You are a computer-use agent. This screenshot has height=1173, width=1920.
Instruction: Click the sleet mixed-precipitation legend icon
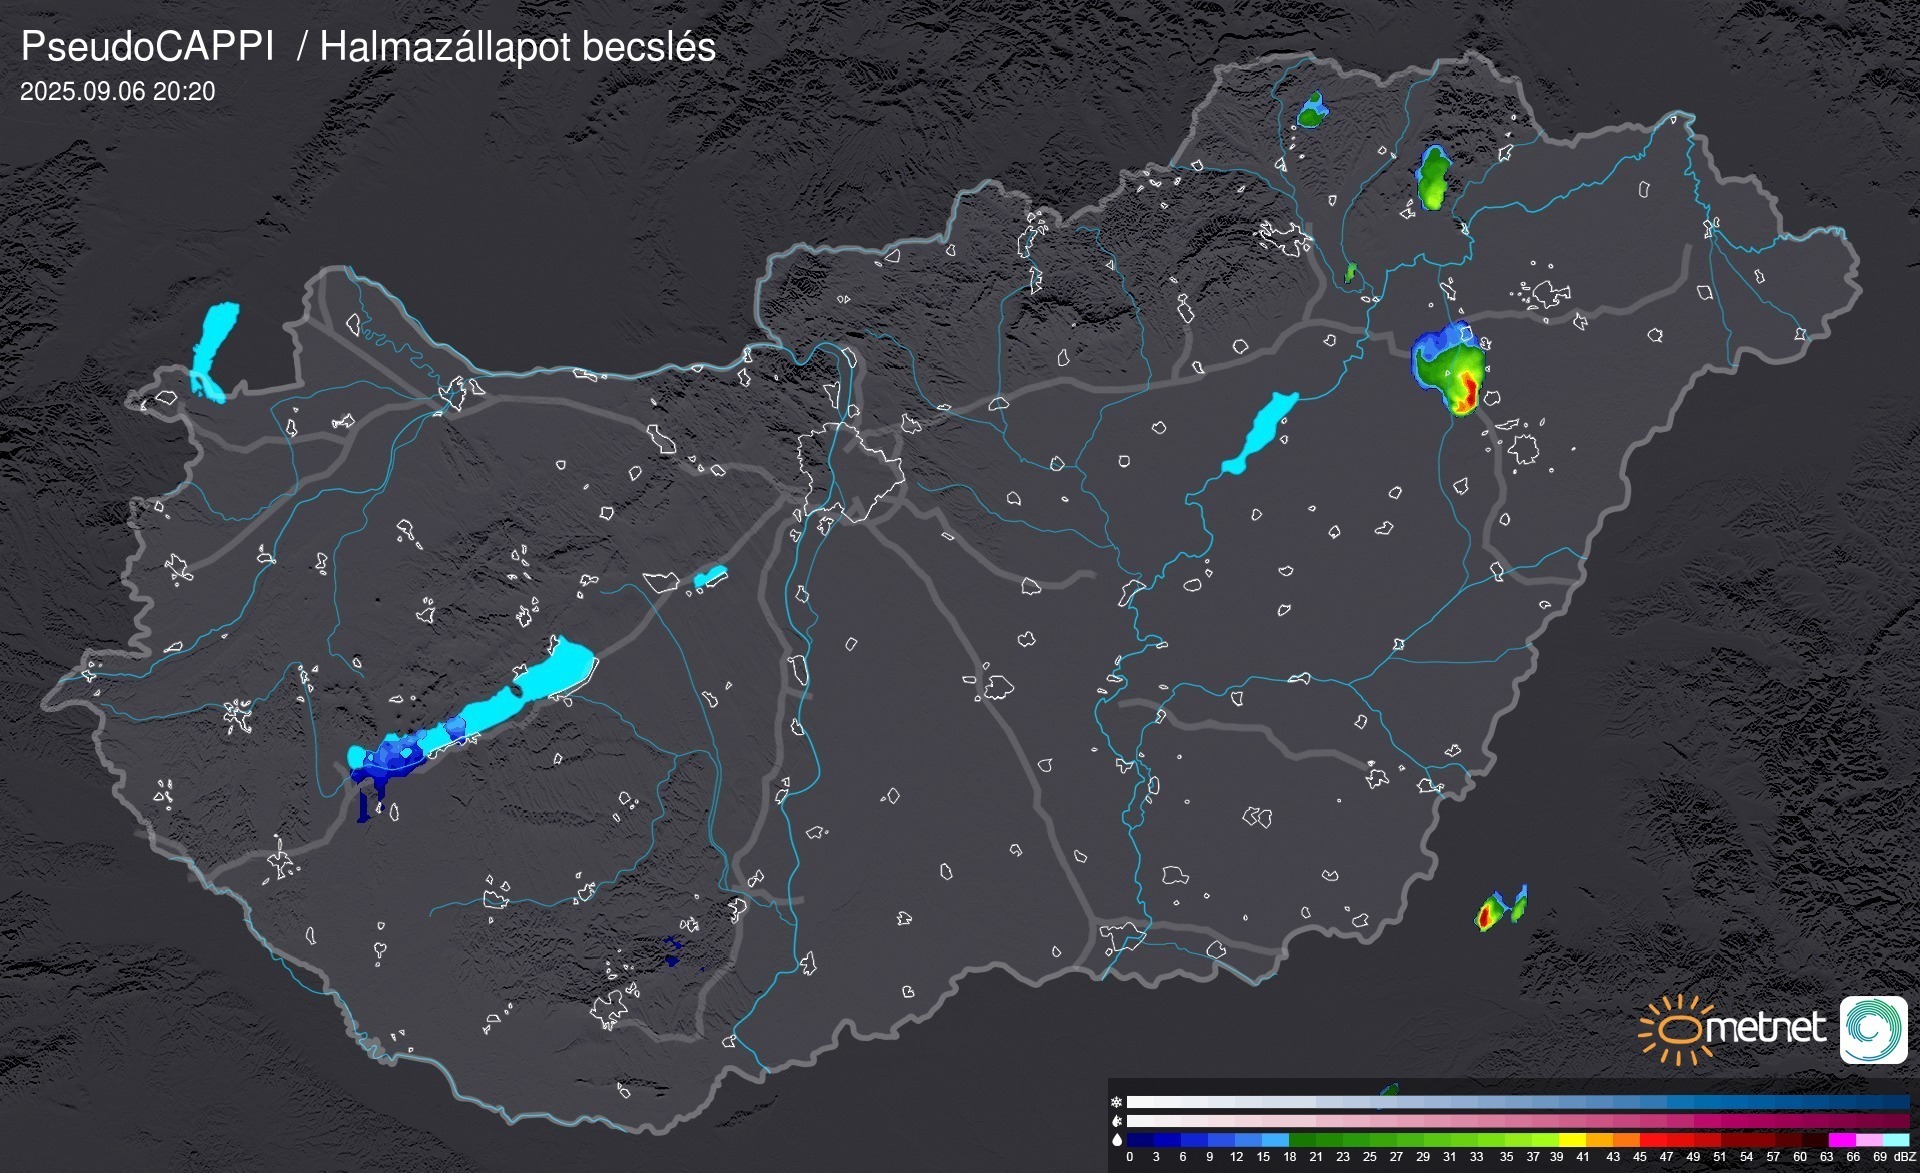click(1117, 1121)
